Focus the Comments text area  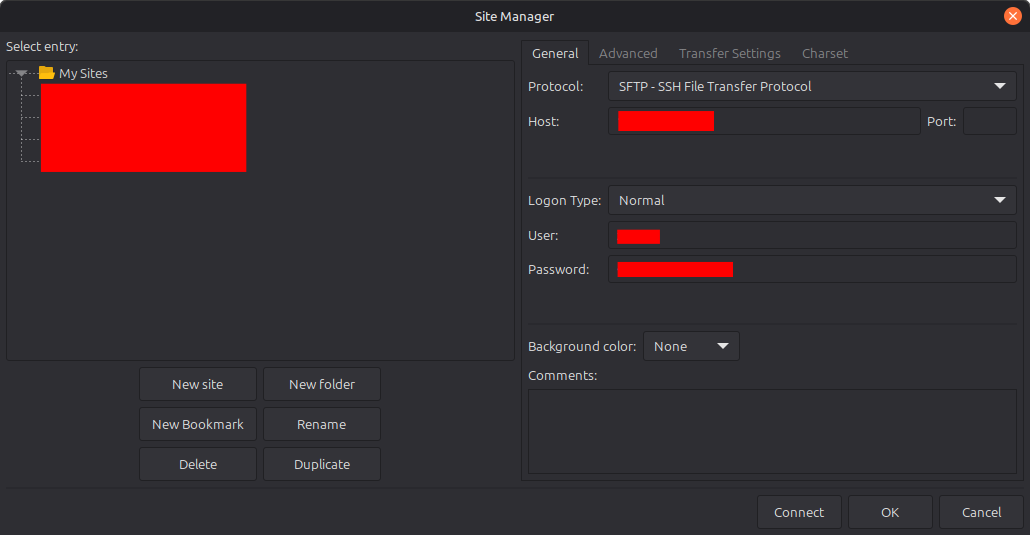(771, 431)
